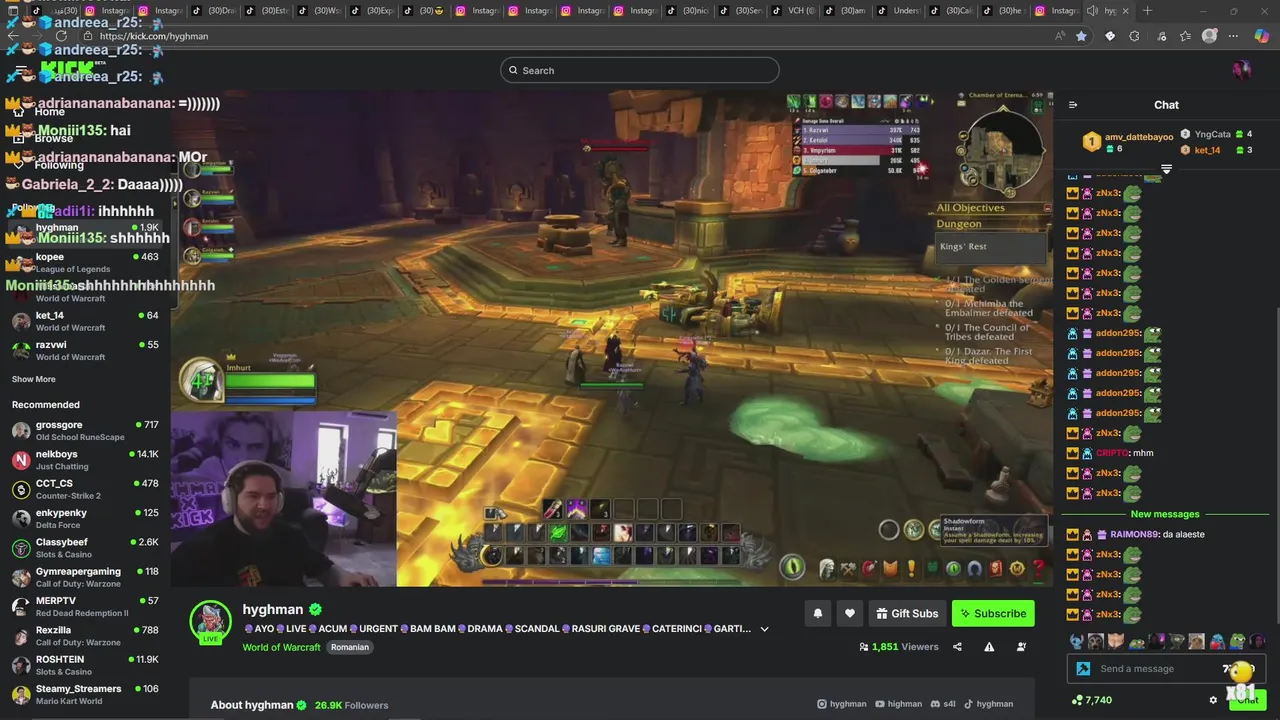Screen dimensions: 1280x720
Task: Select the Stitch emote in the emote row
Action: [1076, 642]
